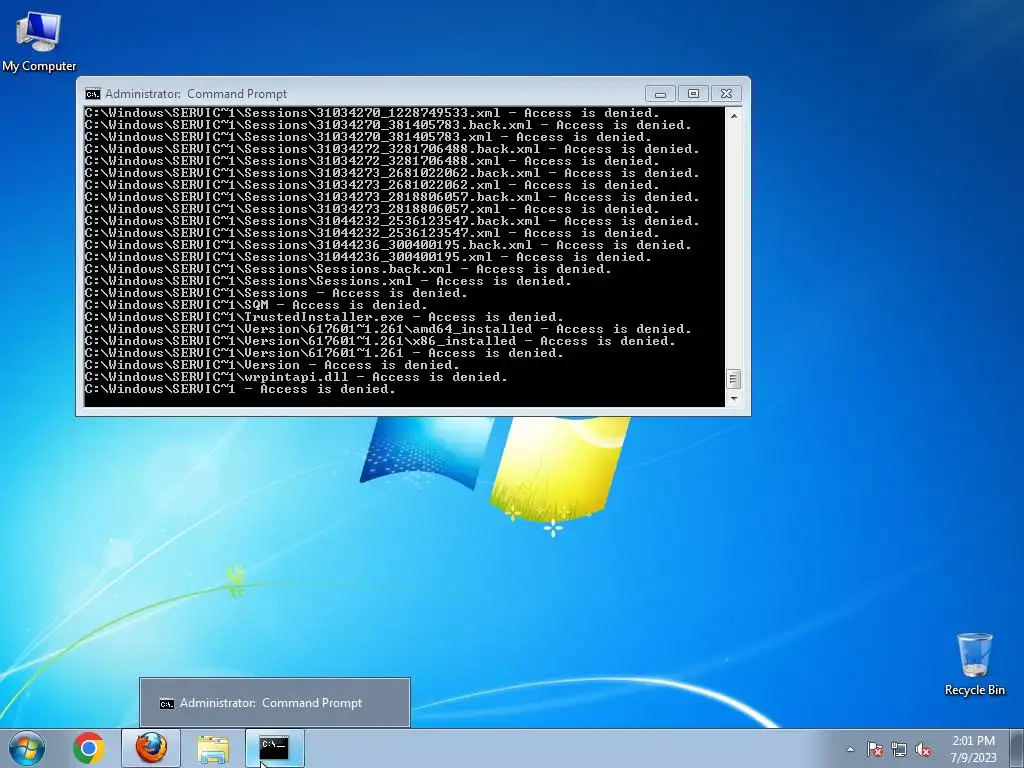Click the console scrollbar thumb
Image resolution: width=1024 pixels, height=768 pixels.
coord(733,379)
